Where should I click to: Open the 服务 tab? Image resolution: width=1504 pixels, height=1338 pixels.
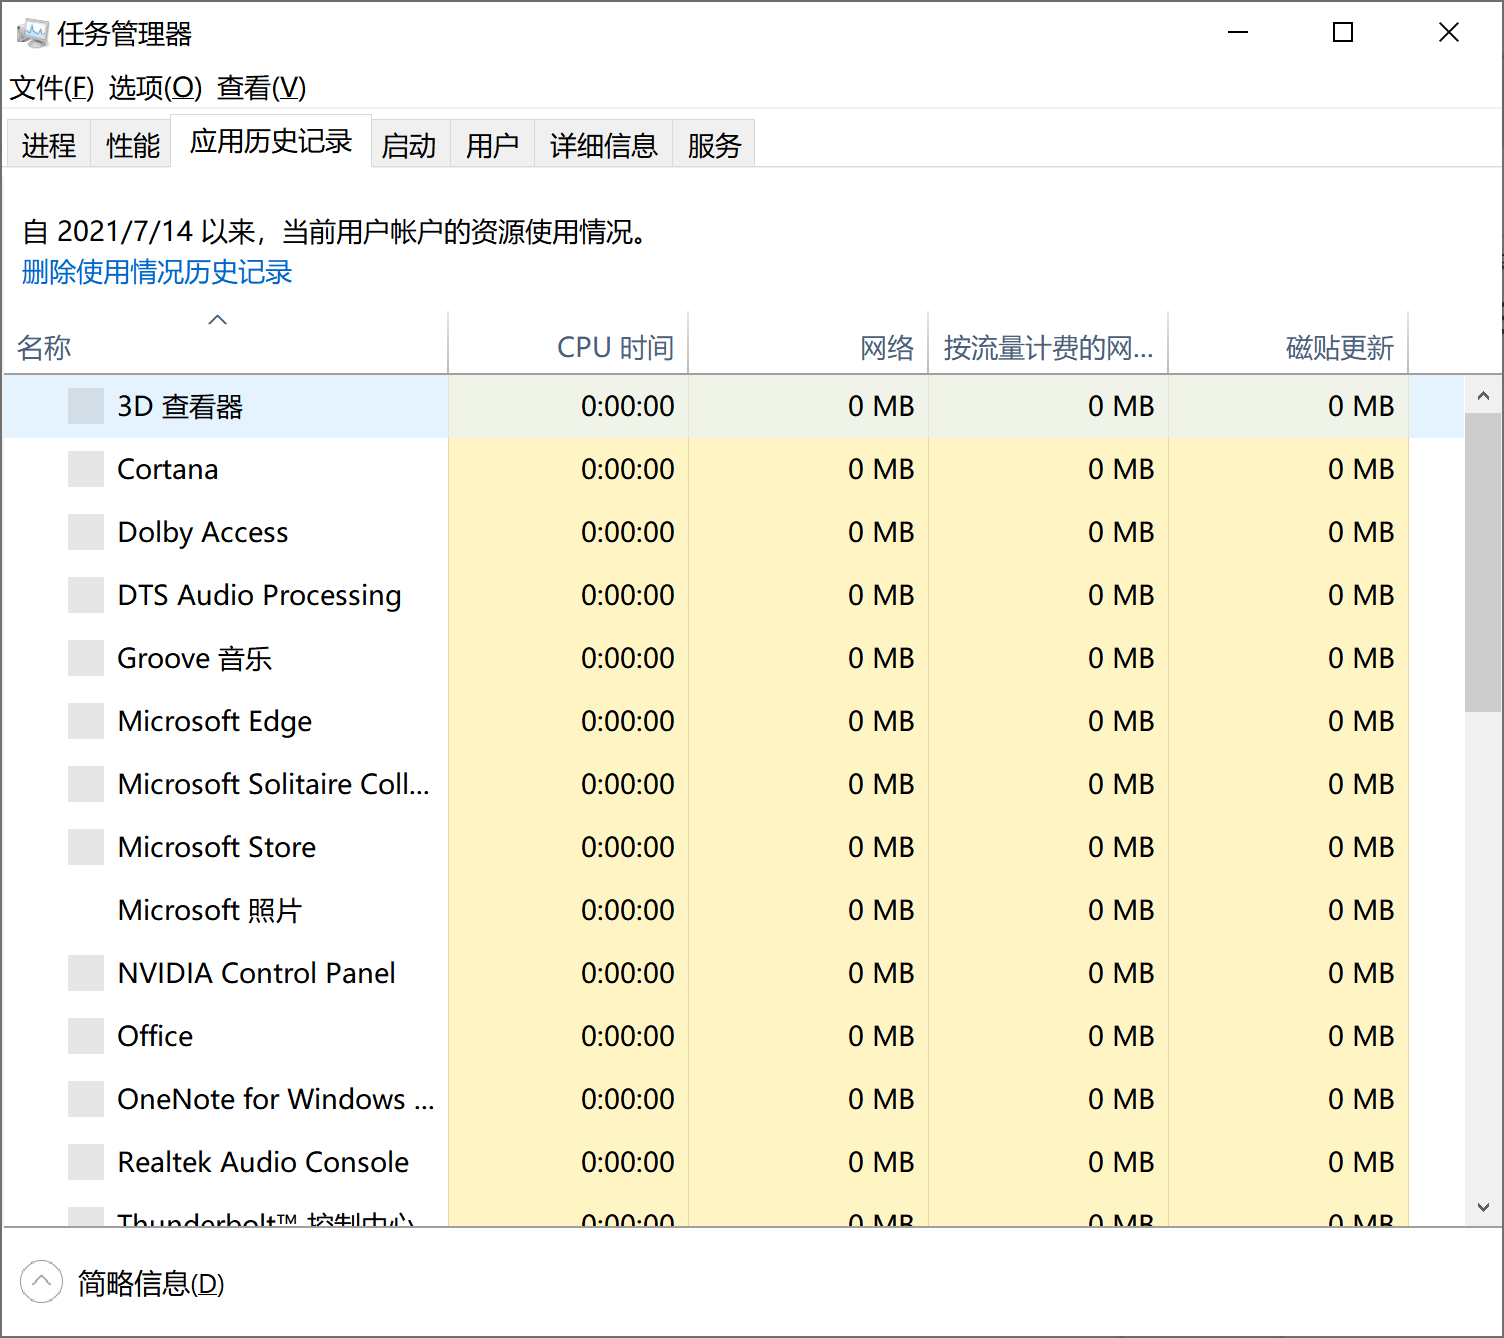tap(714, 145)
